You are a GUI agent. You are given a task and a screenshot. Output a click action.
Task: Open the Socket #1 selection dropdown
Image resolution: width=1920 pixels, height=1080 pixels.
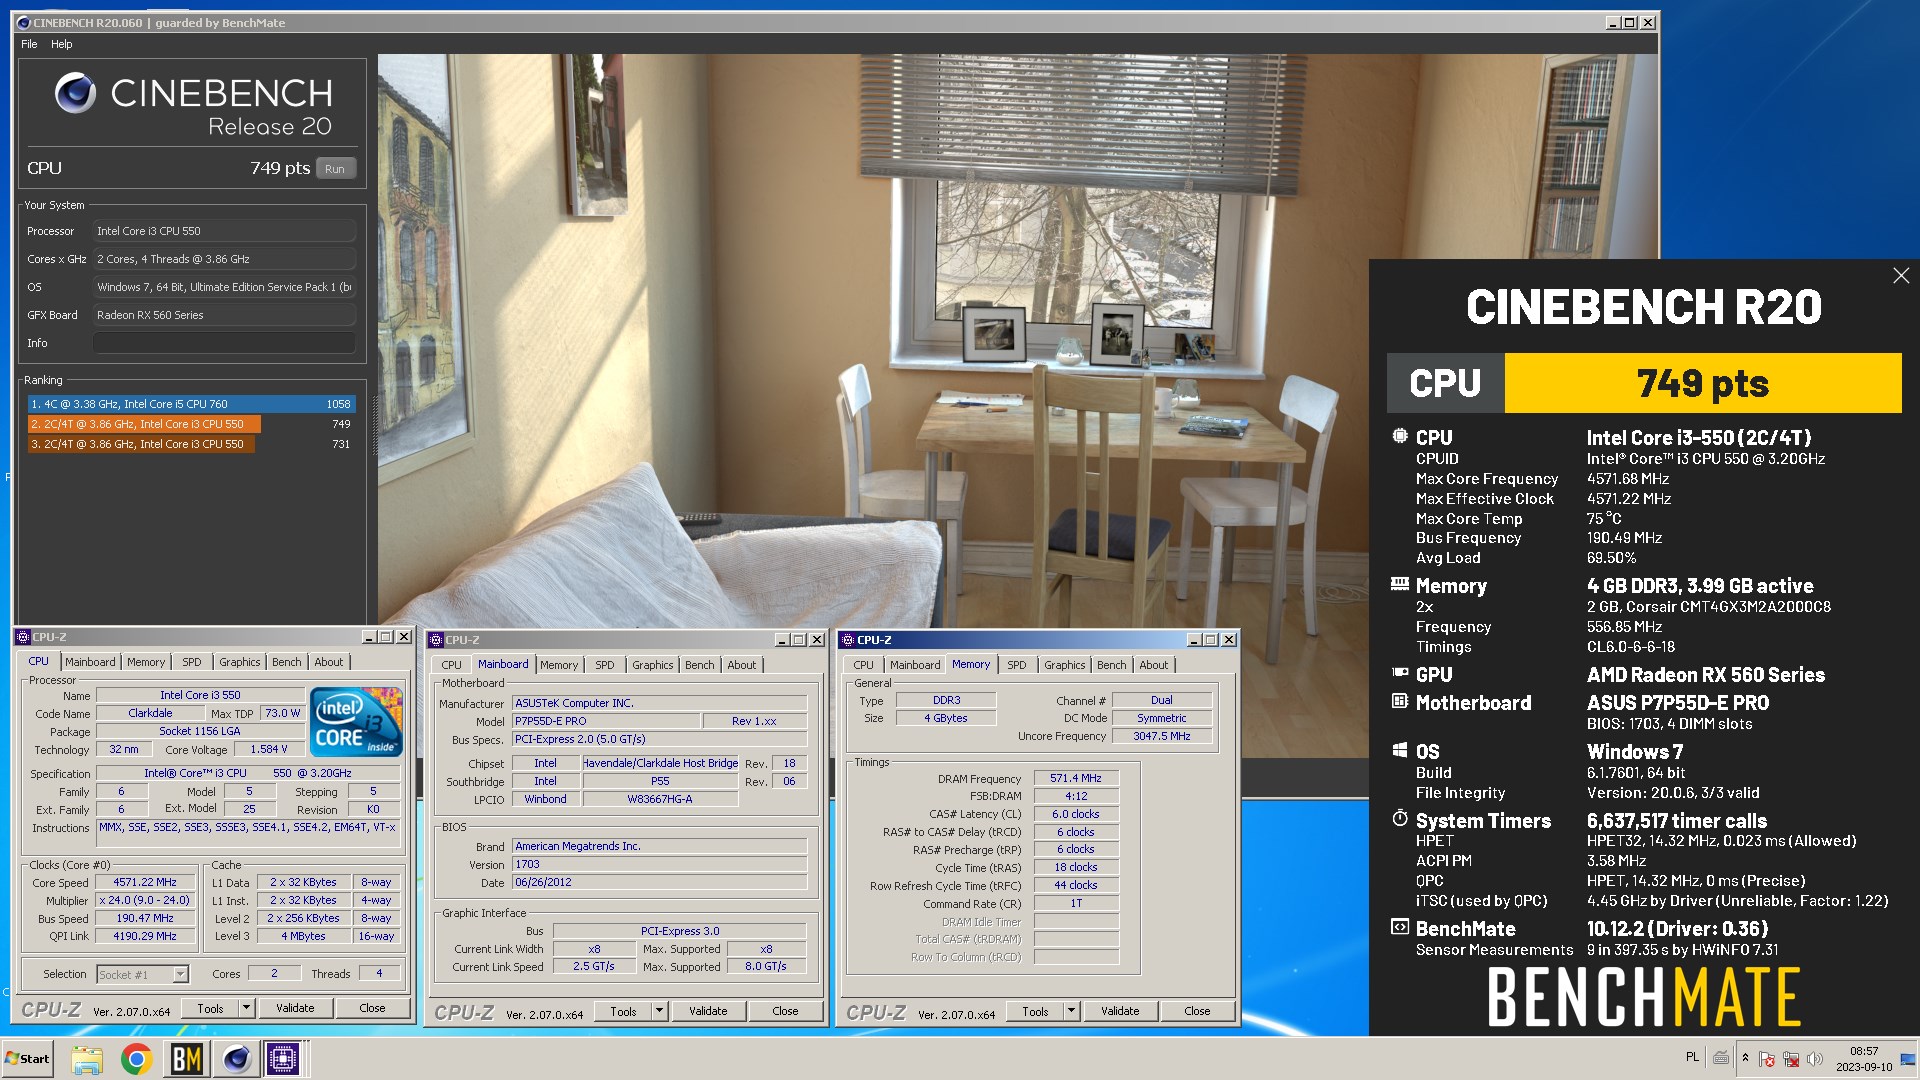[142, 974]
